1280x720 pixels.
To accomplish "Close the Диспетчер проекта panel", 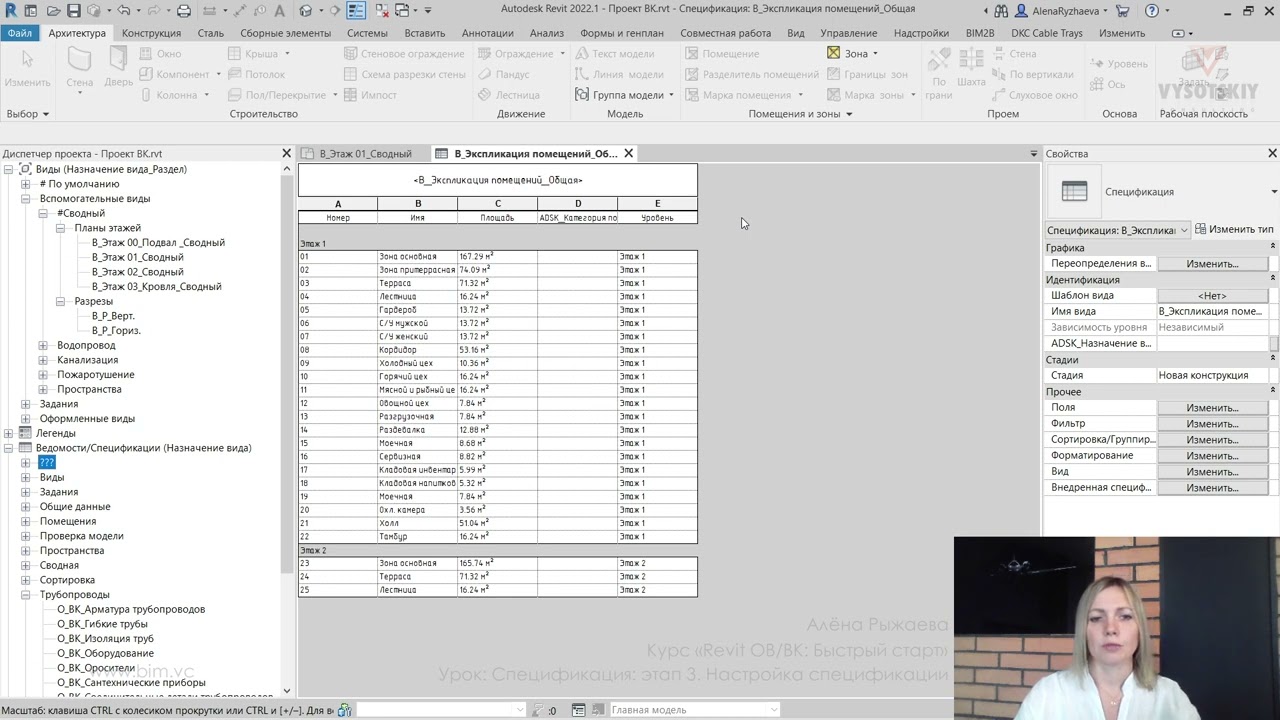I will (x=286, y=154).
